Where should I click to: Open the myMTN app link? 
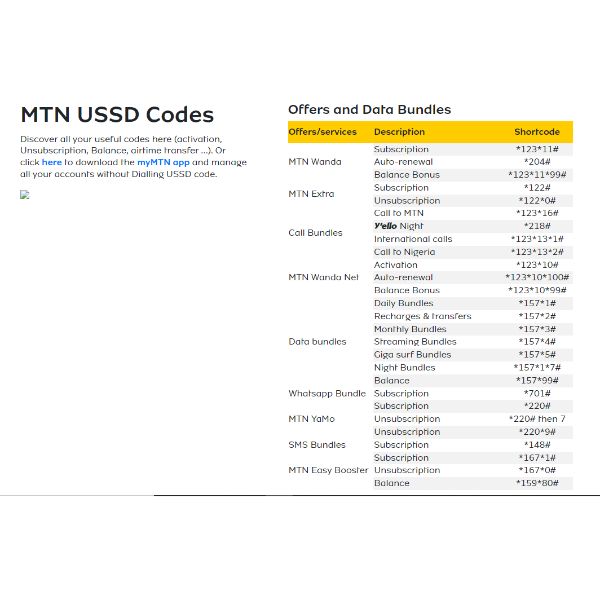click(x=163, y=161)
